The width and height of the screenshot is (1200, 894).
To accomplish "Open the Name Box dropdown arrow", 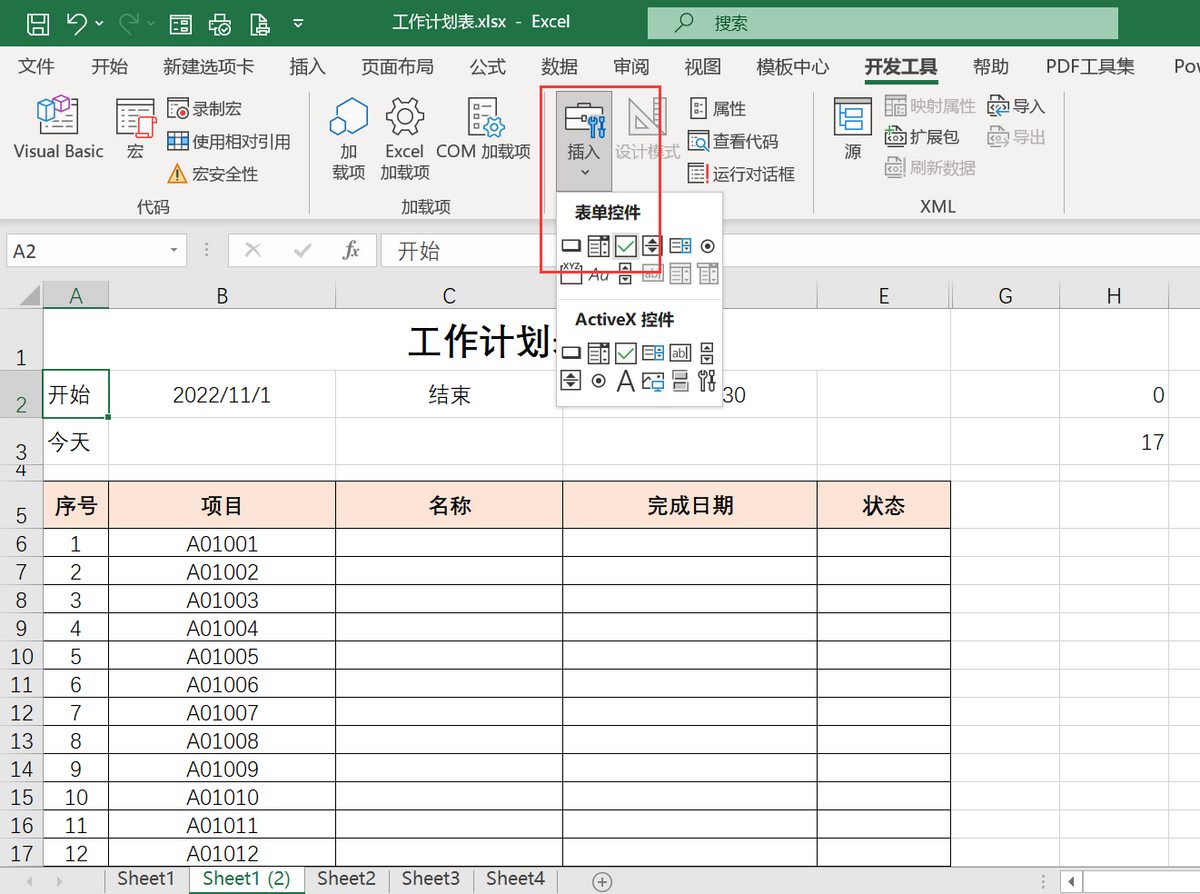I will tap(174, 251).
